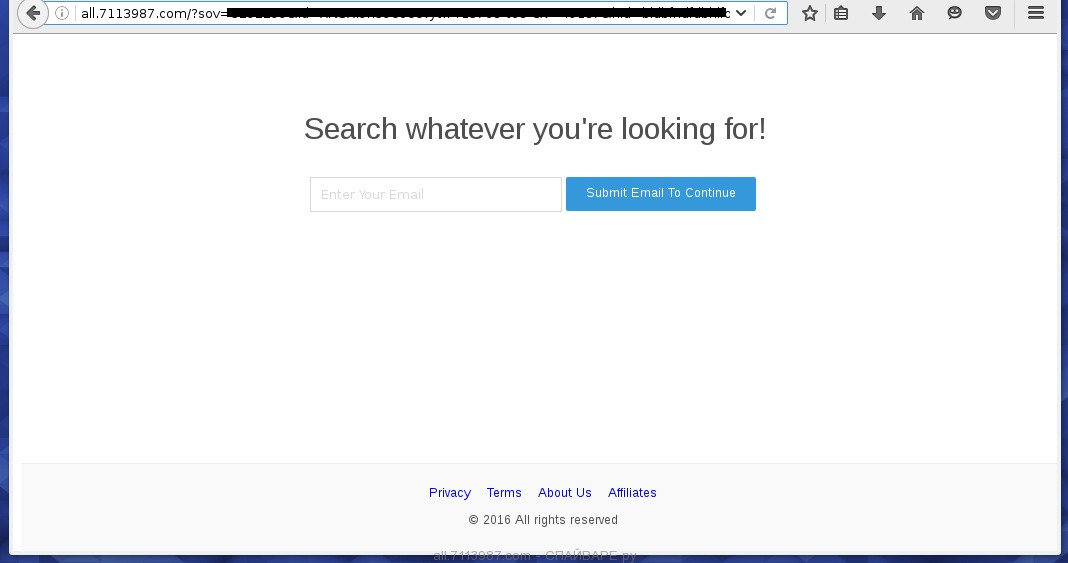
Task: Open the Affiliates footer link
Action: click(x=632, y=493)
